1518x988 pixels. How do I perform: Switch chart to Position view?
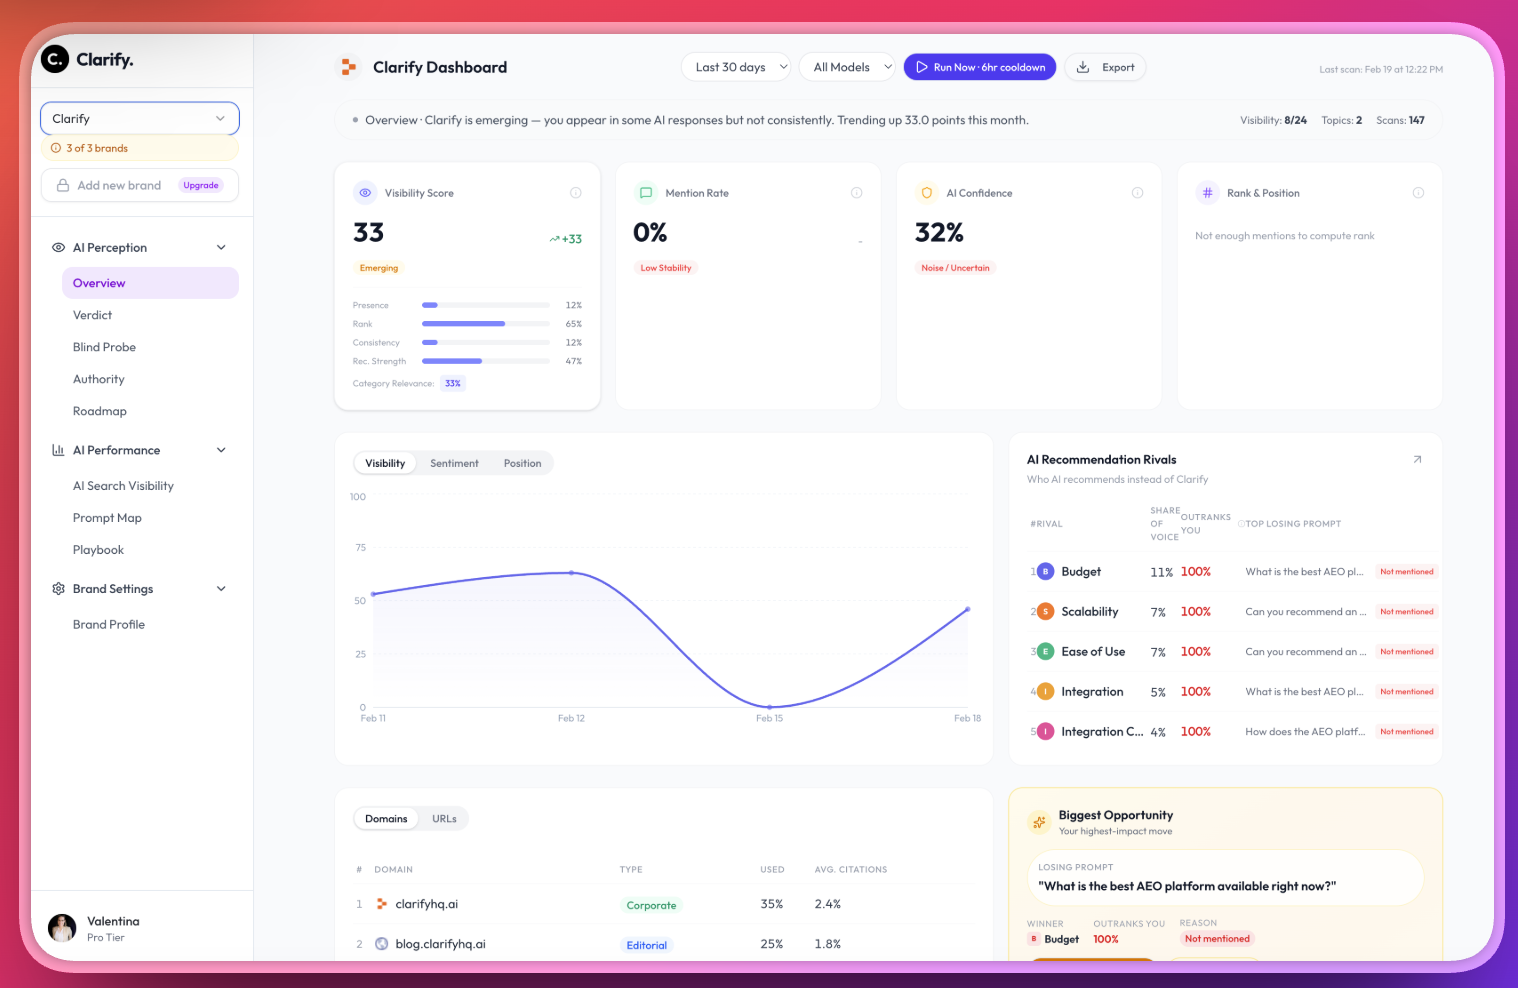tap(522, 463)
